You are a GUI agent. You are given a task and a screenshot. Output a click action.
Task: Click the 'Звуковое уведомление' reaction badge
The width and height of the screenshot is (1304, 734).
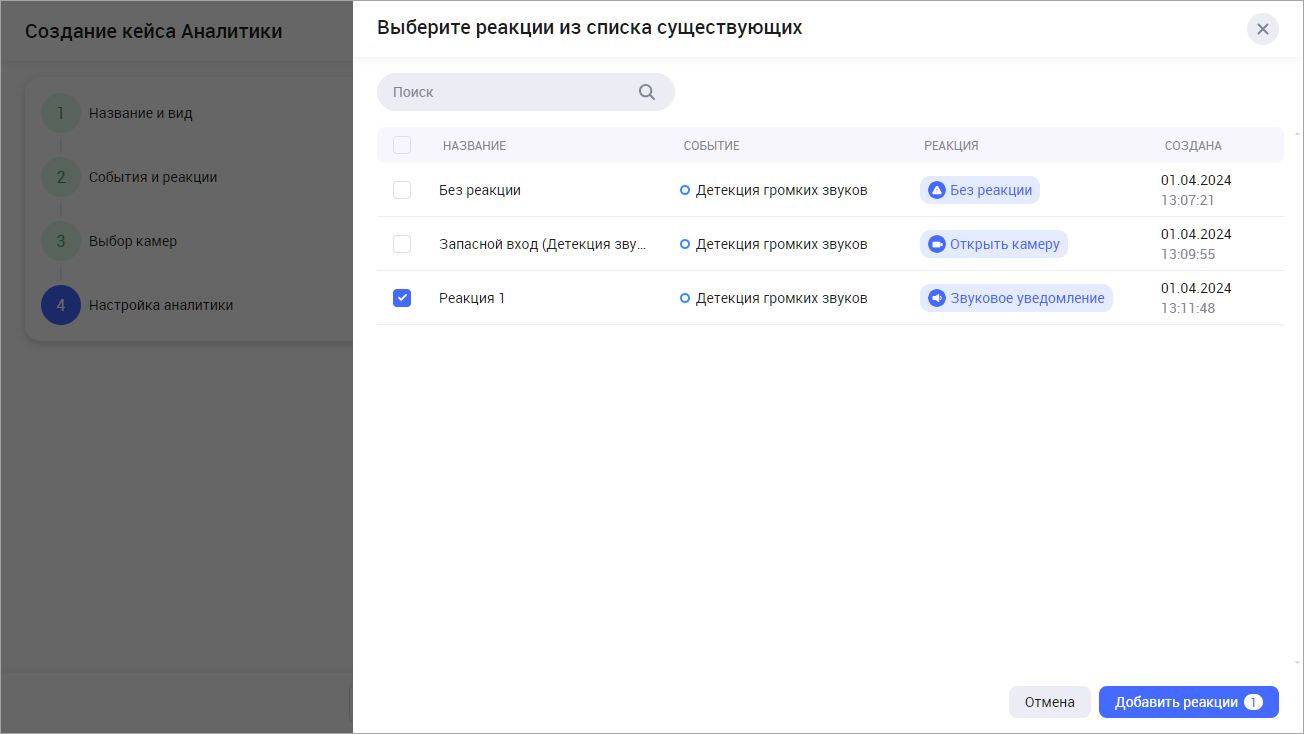point(1015,298)
